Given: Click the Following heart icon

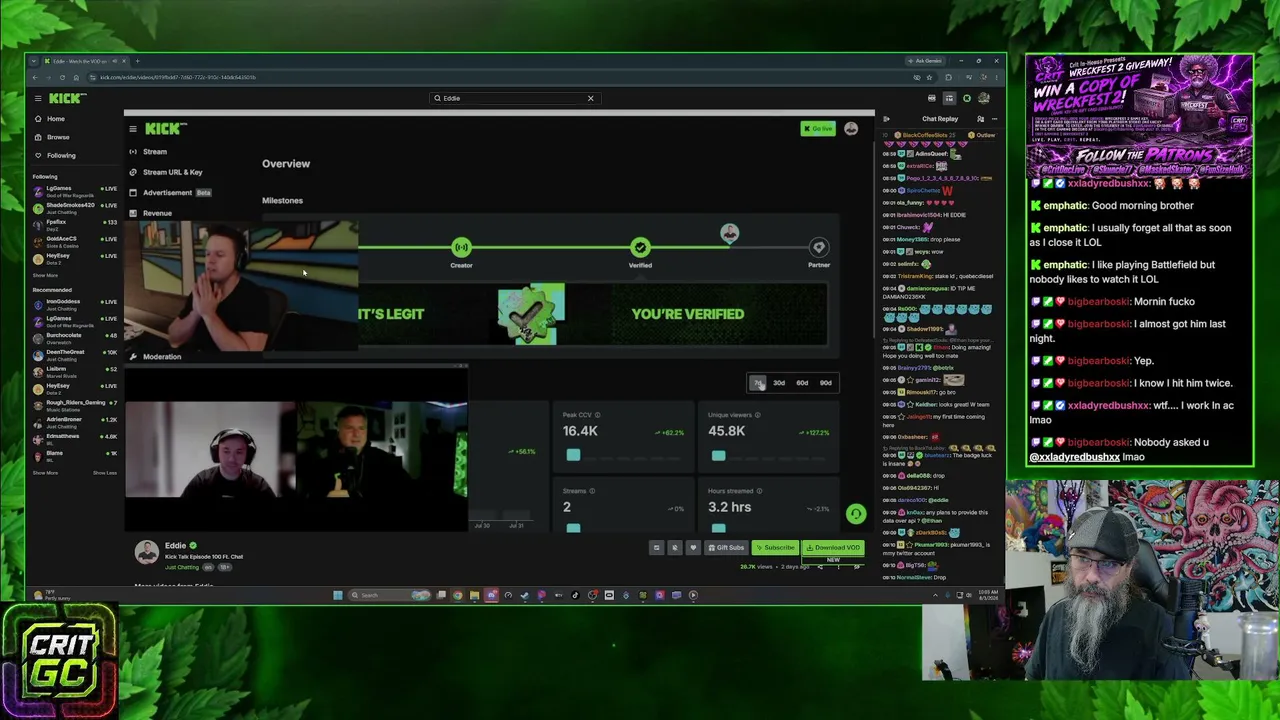Looking at the screenshot, I should (x=38, y=155).
